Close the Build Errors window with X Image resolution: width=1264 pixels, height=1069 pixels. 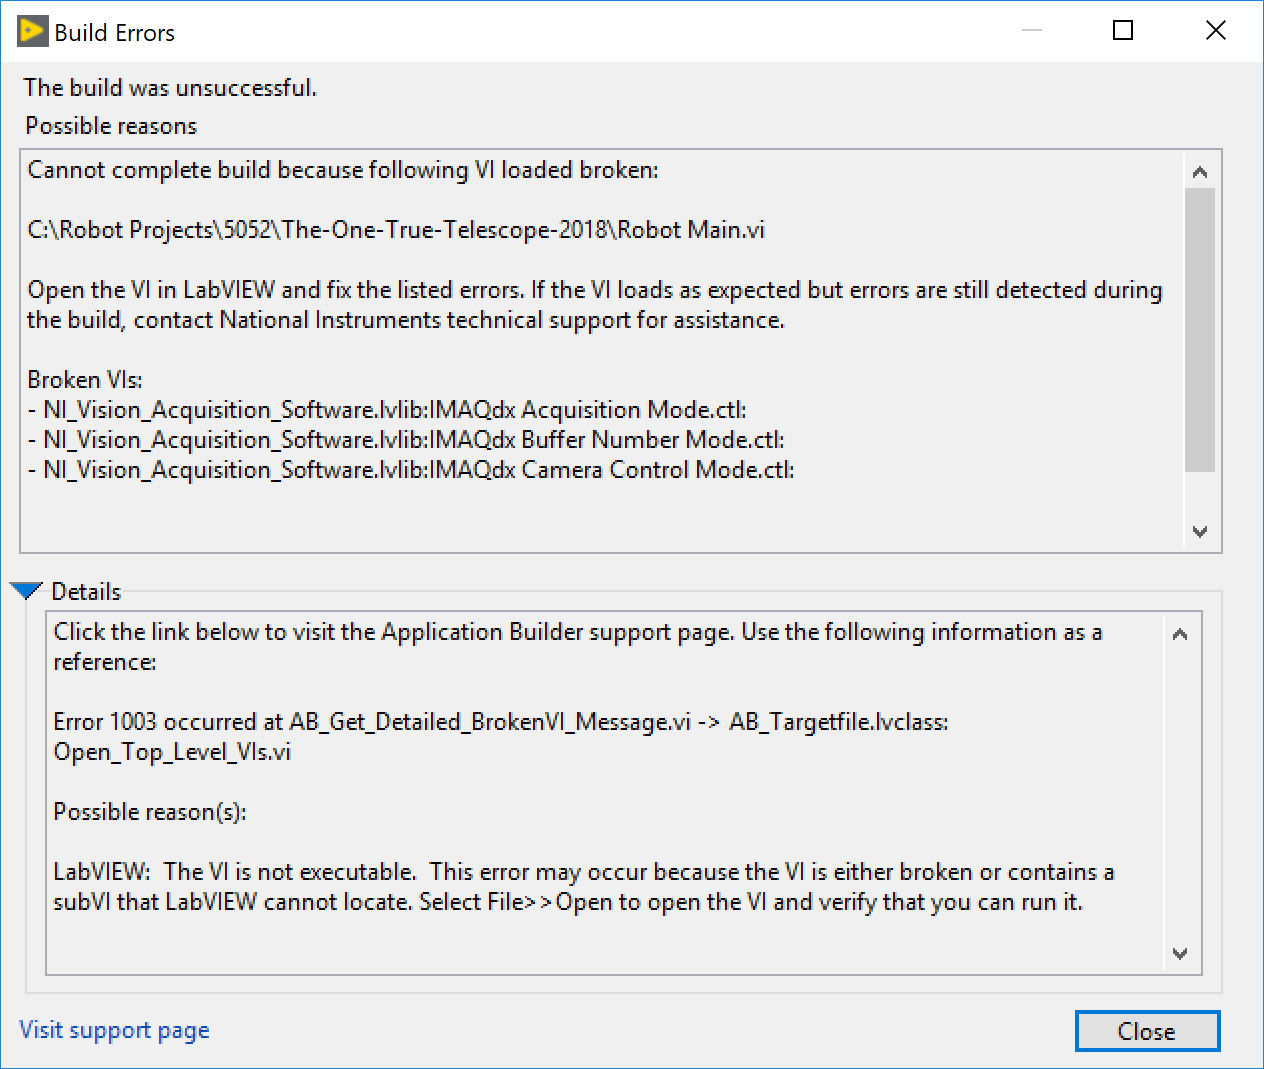click(x=1216, y=31)
